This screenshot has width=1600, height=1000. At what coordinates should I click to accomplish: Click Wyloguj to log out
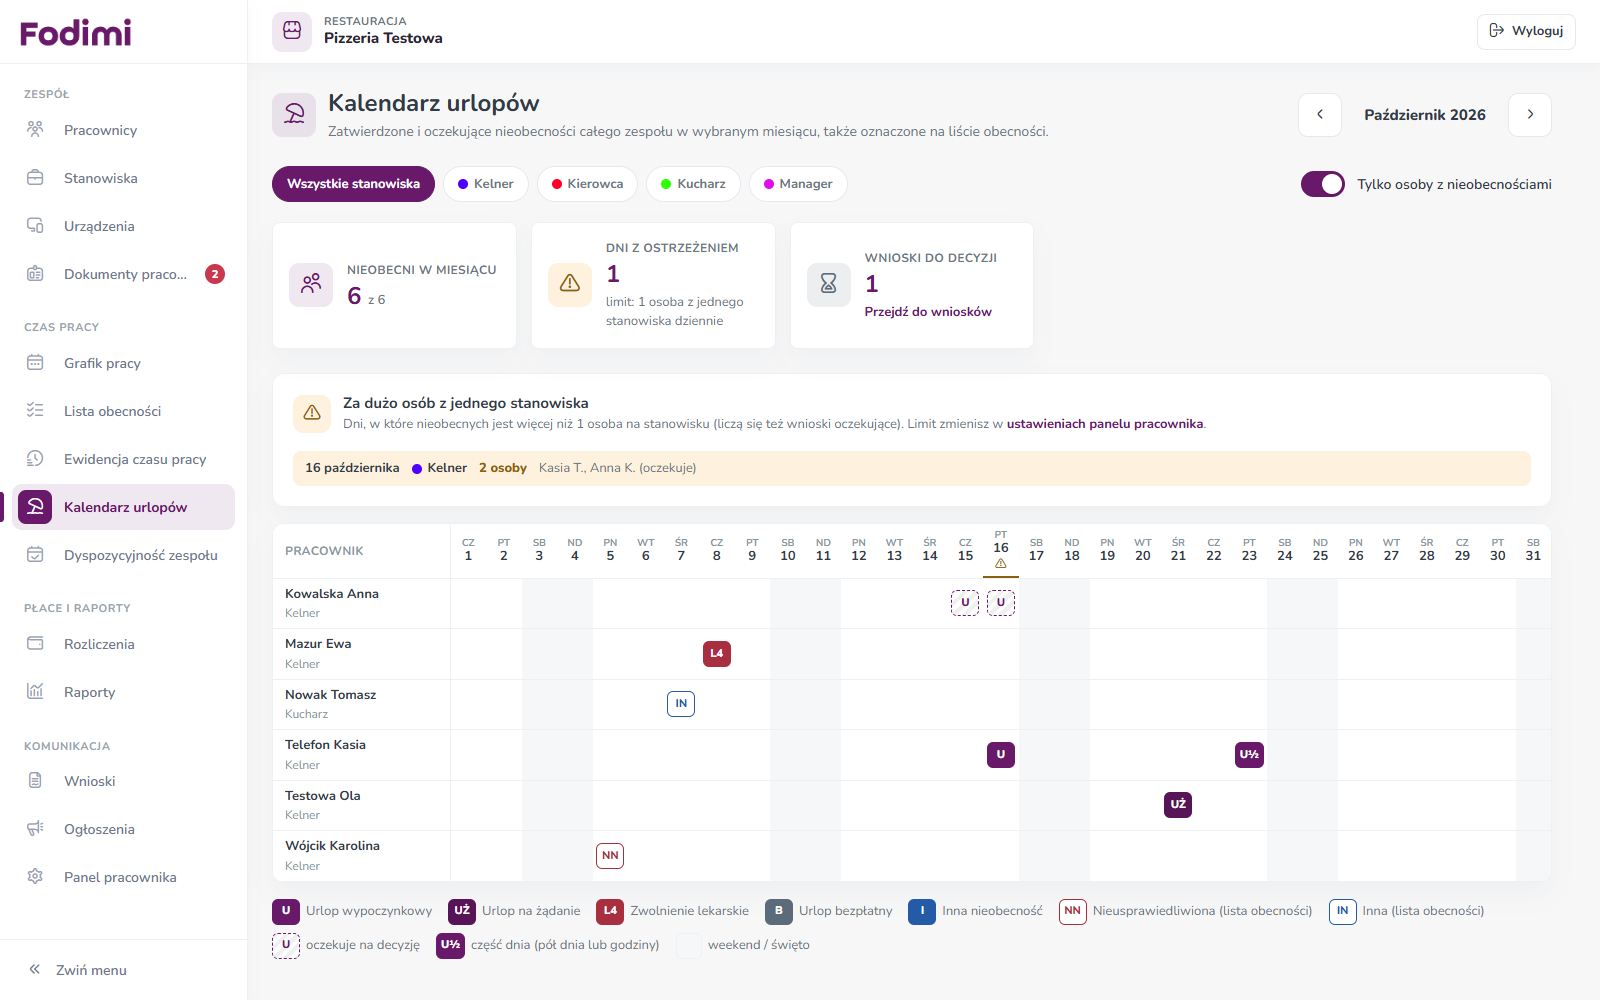coord(1526,31)
